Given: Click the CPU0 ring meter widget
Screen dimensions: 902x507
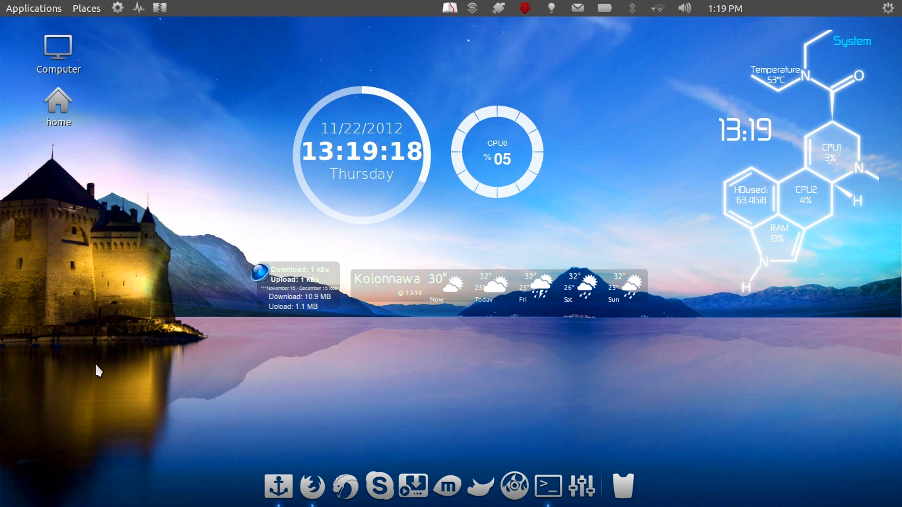Looking at the screenshot, I should point(497,152).
